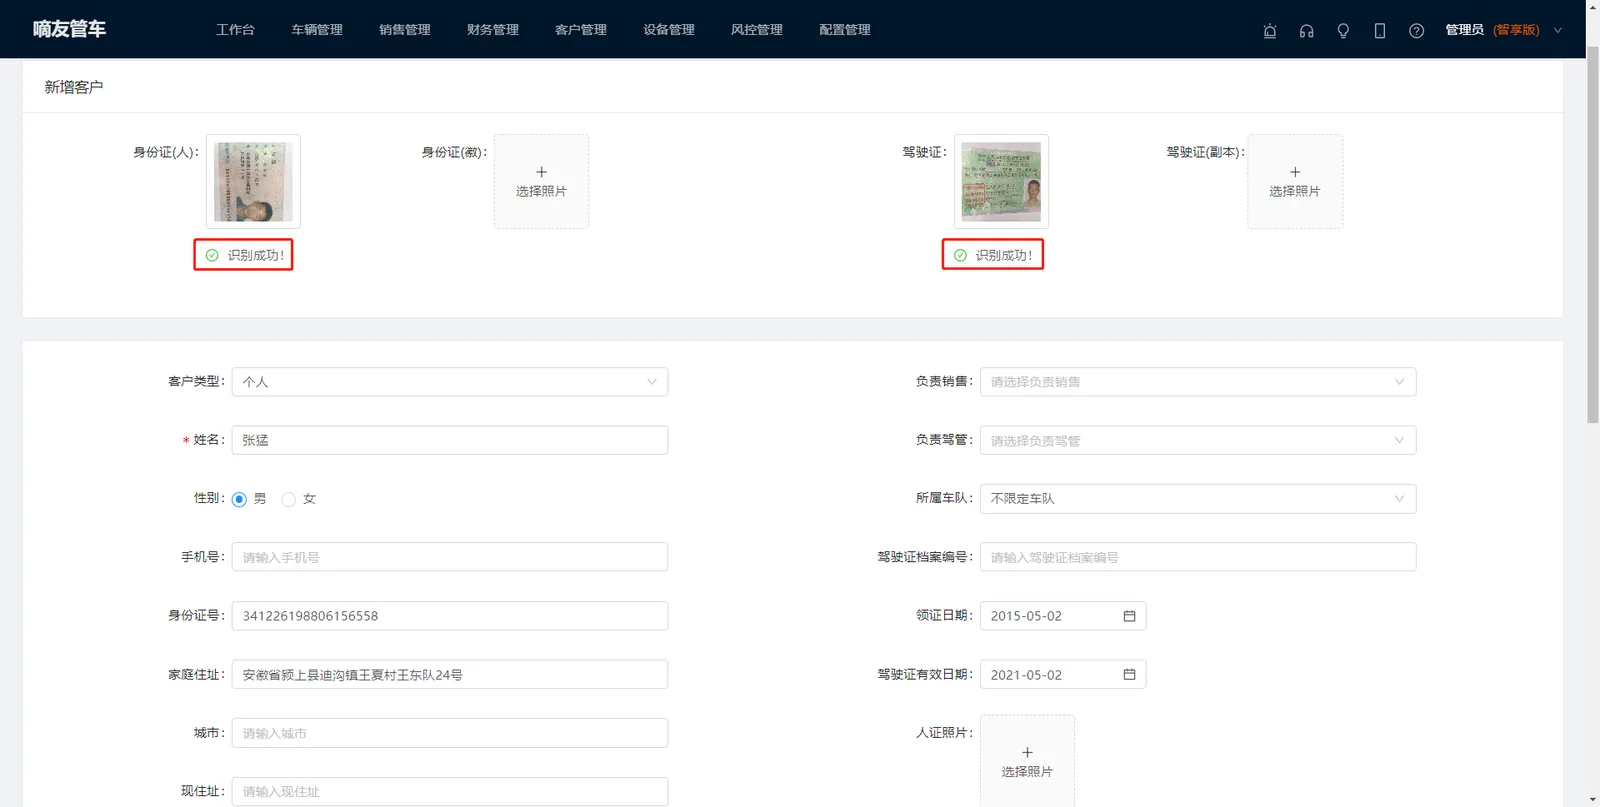This screenshot has height=807, width=1600.
Task: Open calendar icon for 驾驶证有效日期
Action: 1129,675
